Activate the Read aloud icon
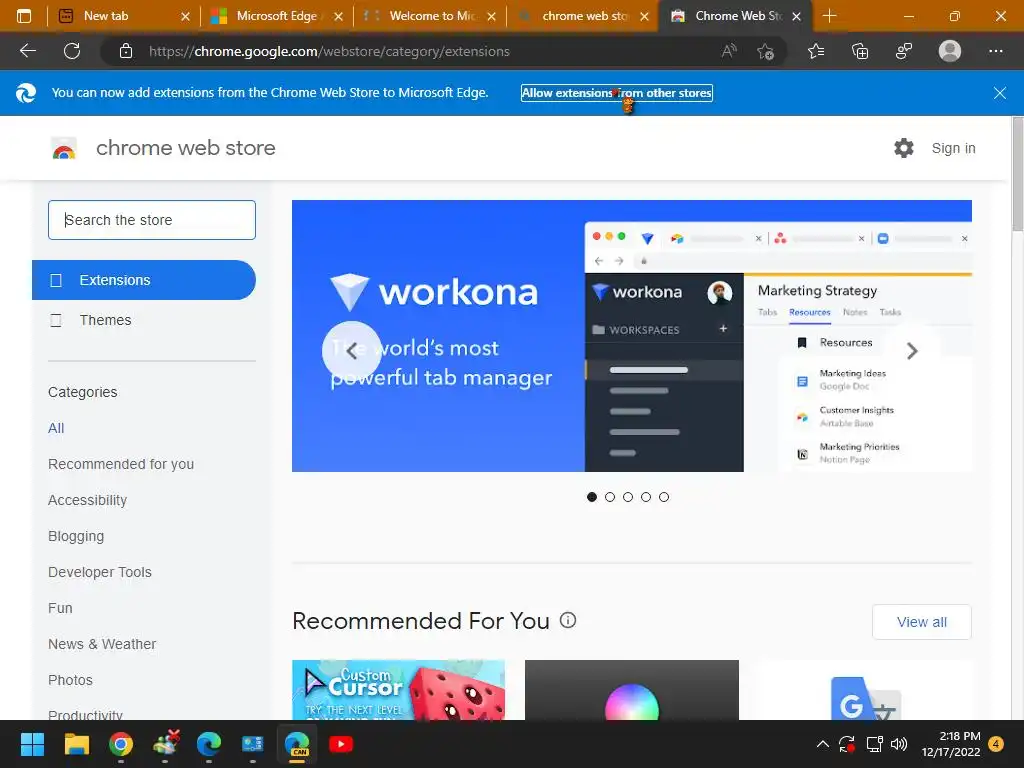Screen dimensions: 1024x768 click(x=729, y=51)
